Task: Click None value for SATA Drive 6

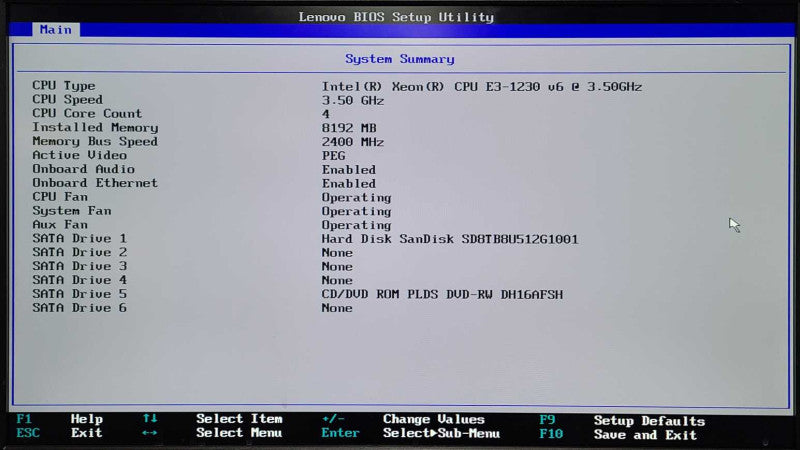Action: click(337, 308)
